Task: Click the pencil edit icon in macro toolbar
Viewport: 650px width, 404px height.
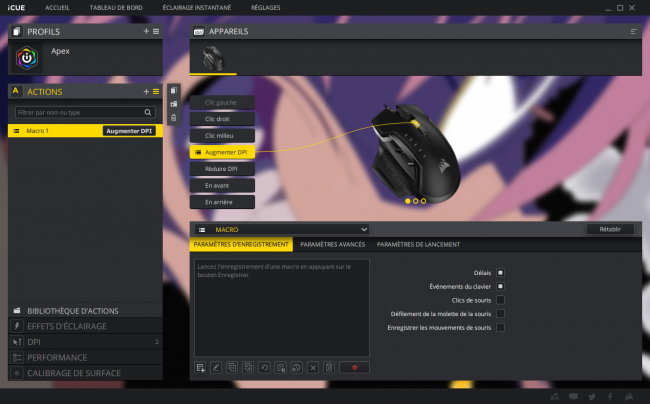Action: (x=216, y=368)
